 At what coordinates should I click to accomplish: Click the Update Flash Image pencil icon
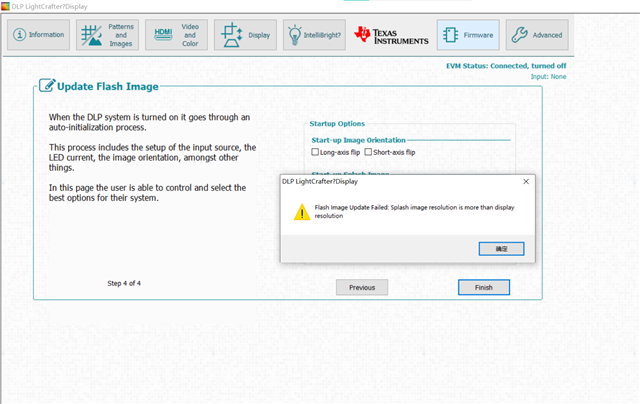pyautogui.click(x=47, y=86)
